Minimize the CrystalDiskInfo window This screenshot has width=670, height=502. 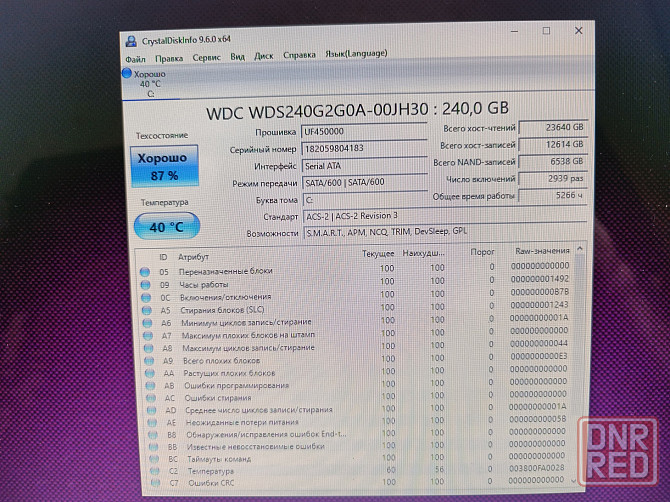click(514, 31)
